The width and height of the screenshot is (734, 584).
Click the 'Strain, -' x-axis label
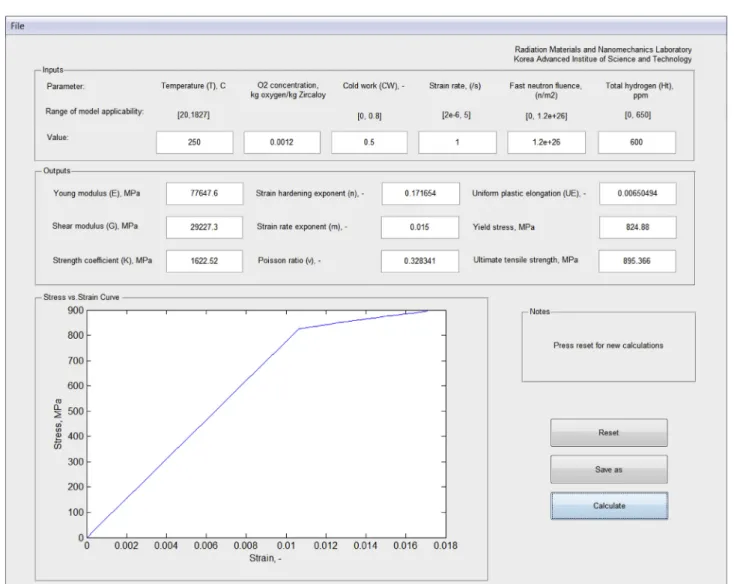(x=265, y=558)
